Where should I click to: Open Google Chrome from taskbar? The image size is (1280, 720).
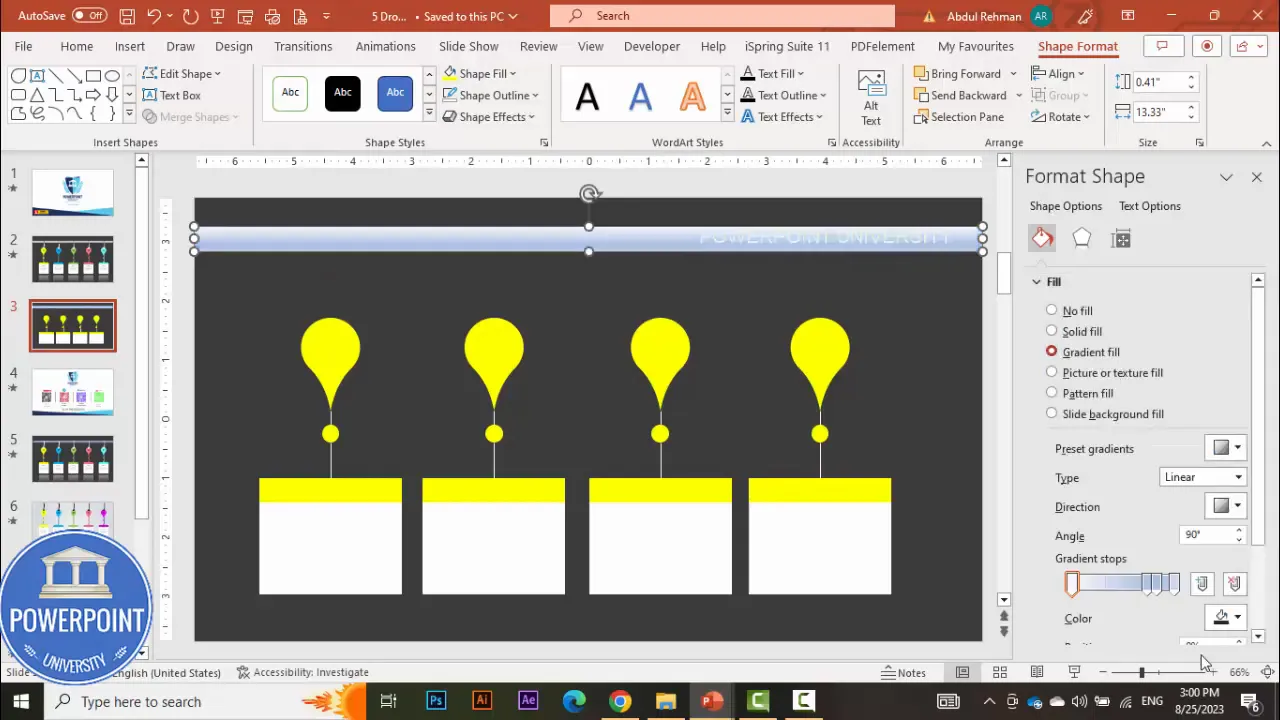620,701
